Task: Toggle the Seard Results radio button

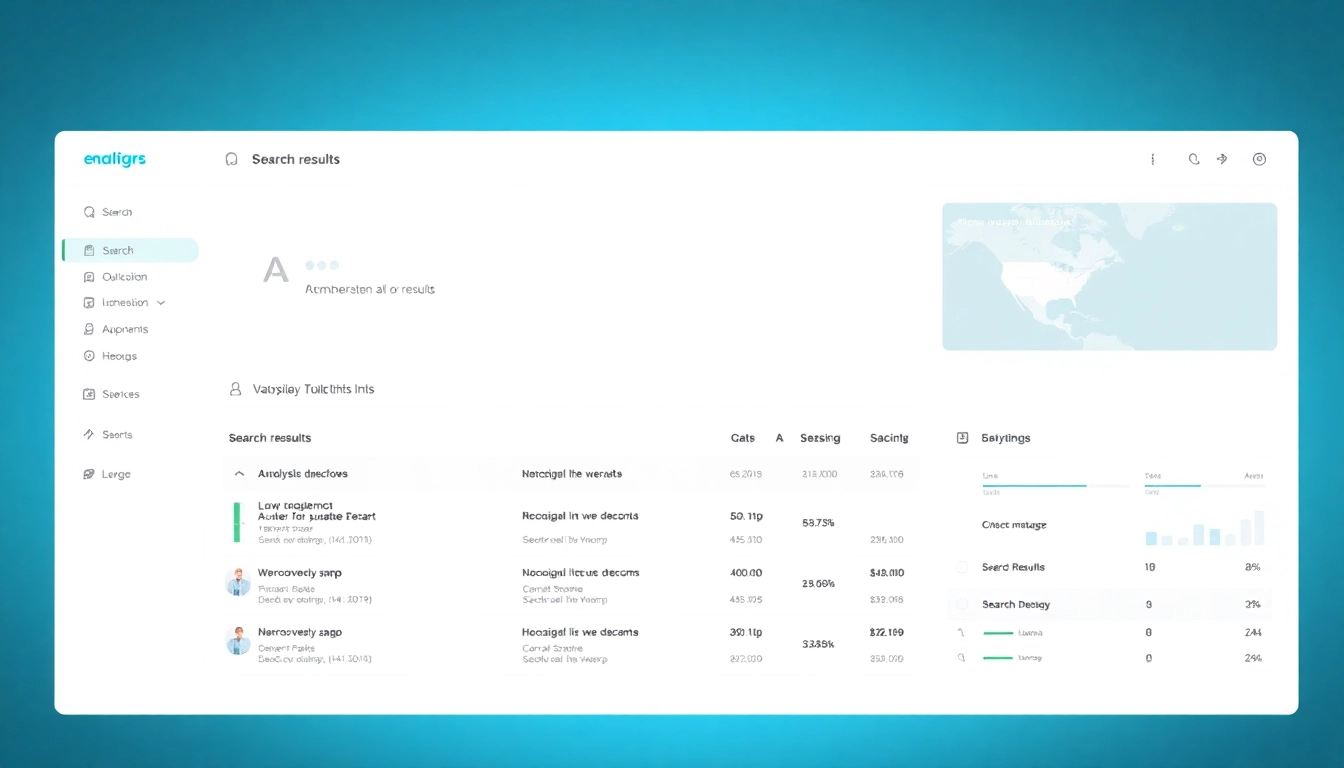Action: point(962,567)
